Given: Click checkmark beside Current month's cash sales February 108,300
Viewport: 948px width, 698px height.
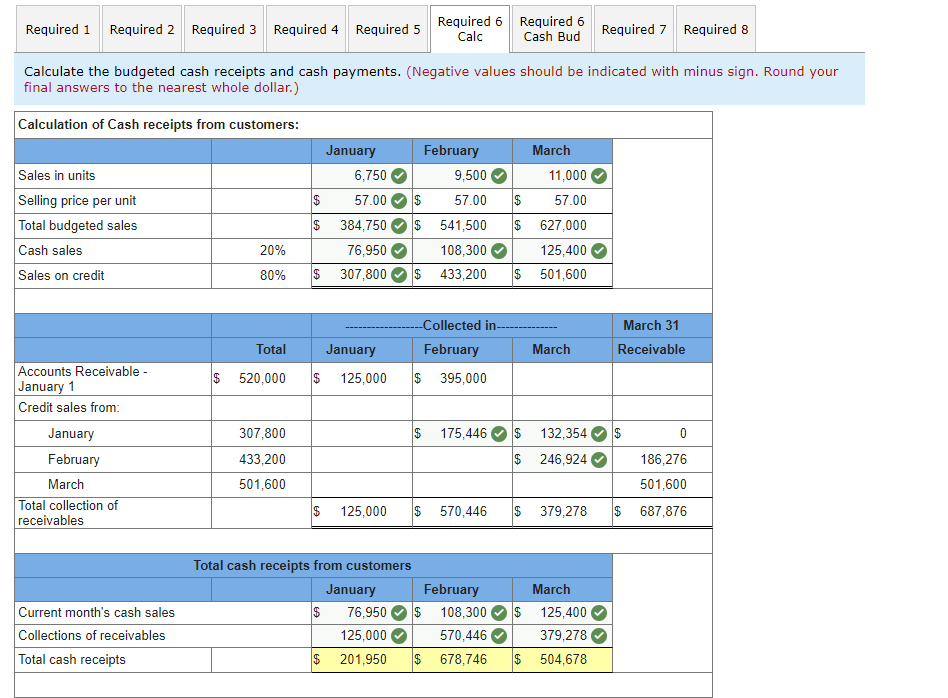Looking at the screenshot, I should point(499,613).
